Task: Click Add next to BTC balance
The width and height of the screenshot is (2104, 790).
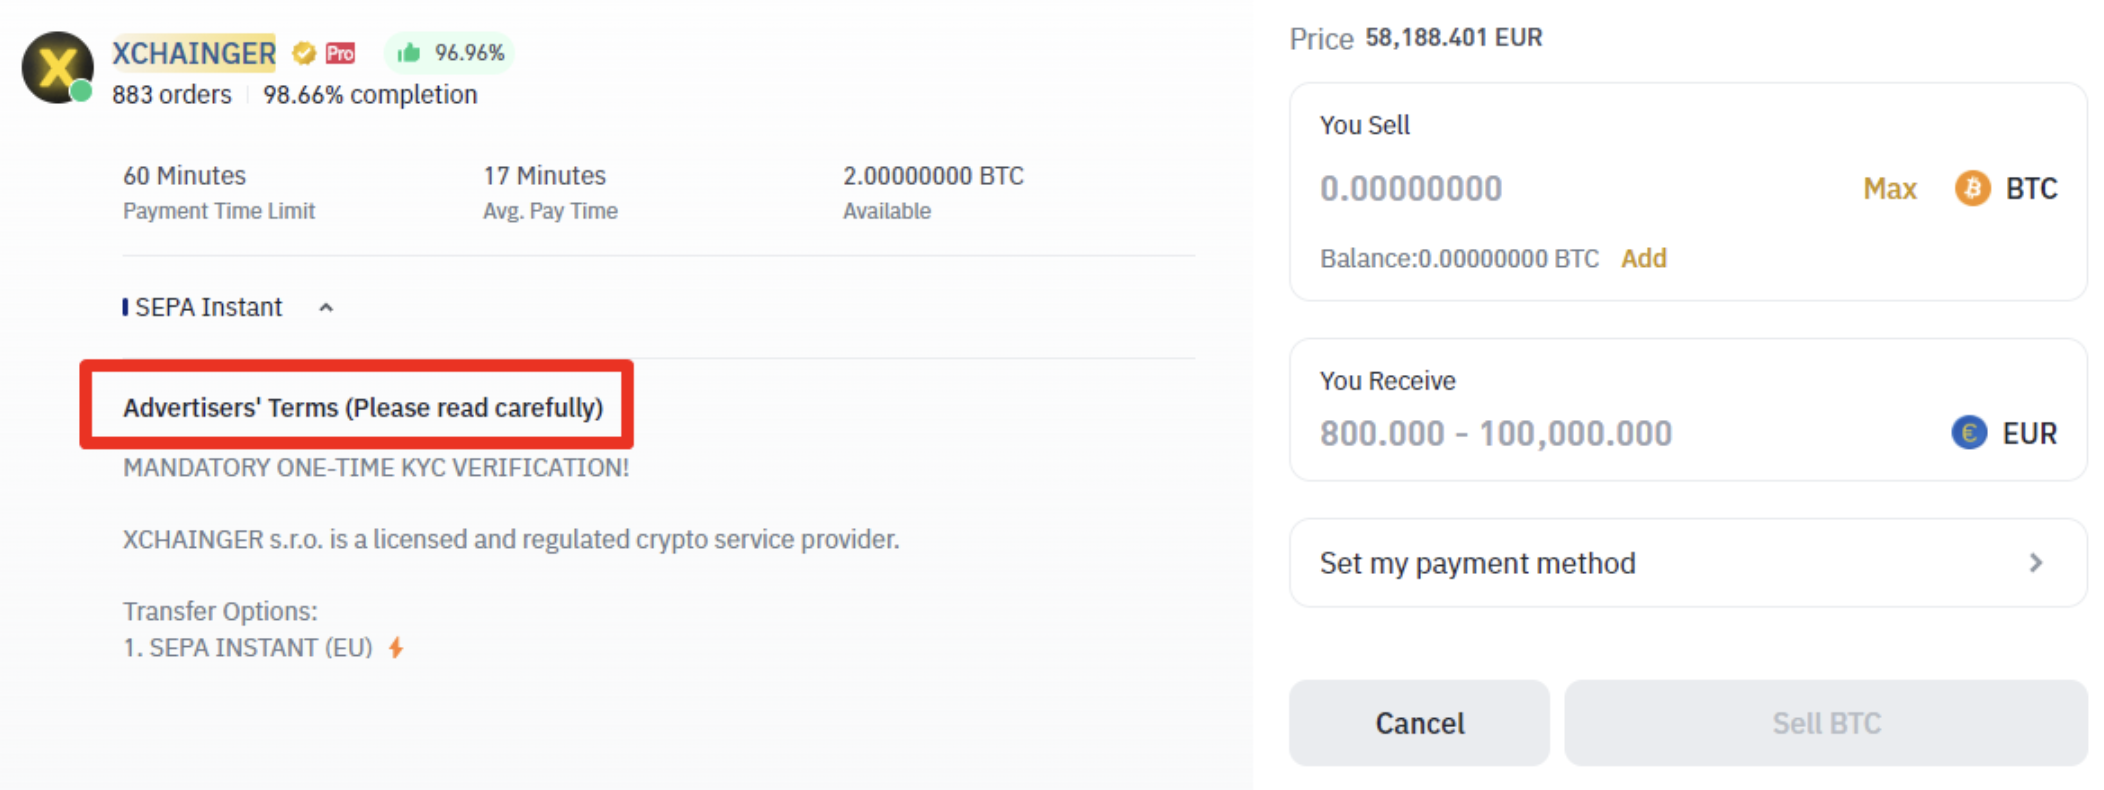Action: (1643, 258)
